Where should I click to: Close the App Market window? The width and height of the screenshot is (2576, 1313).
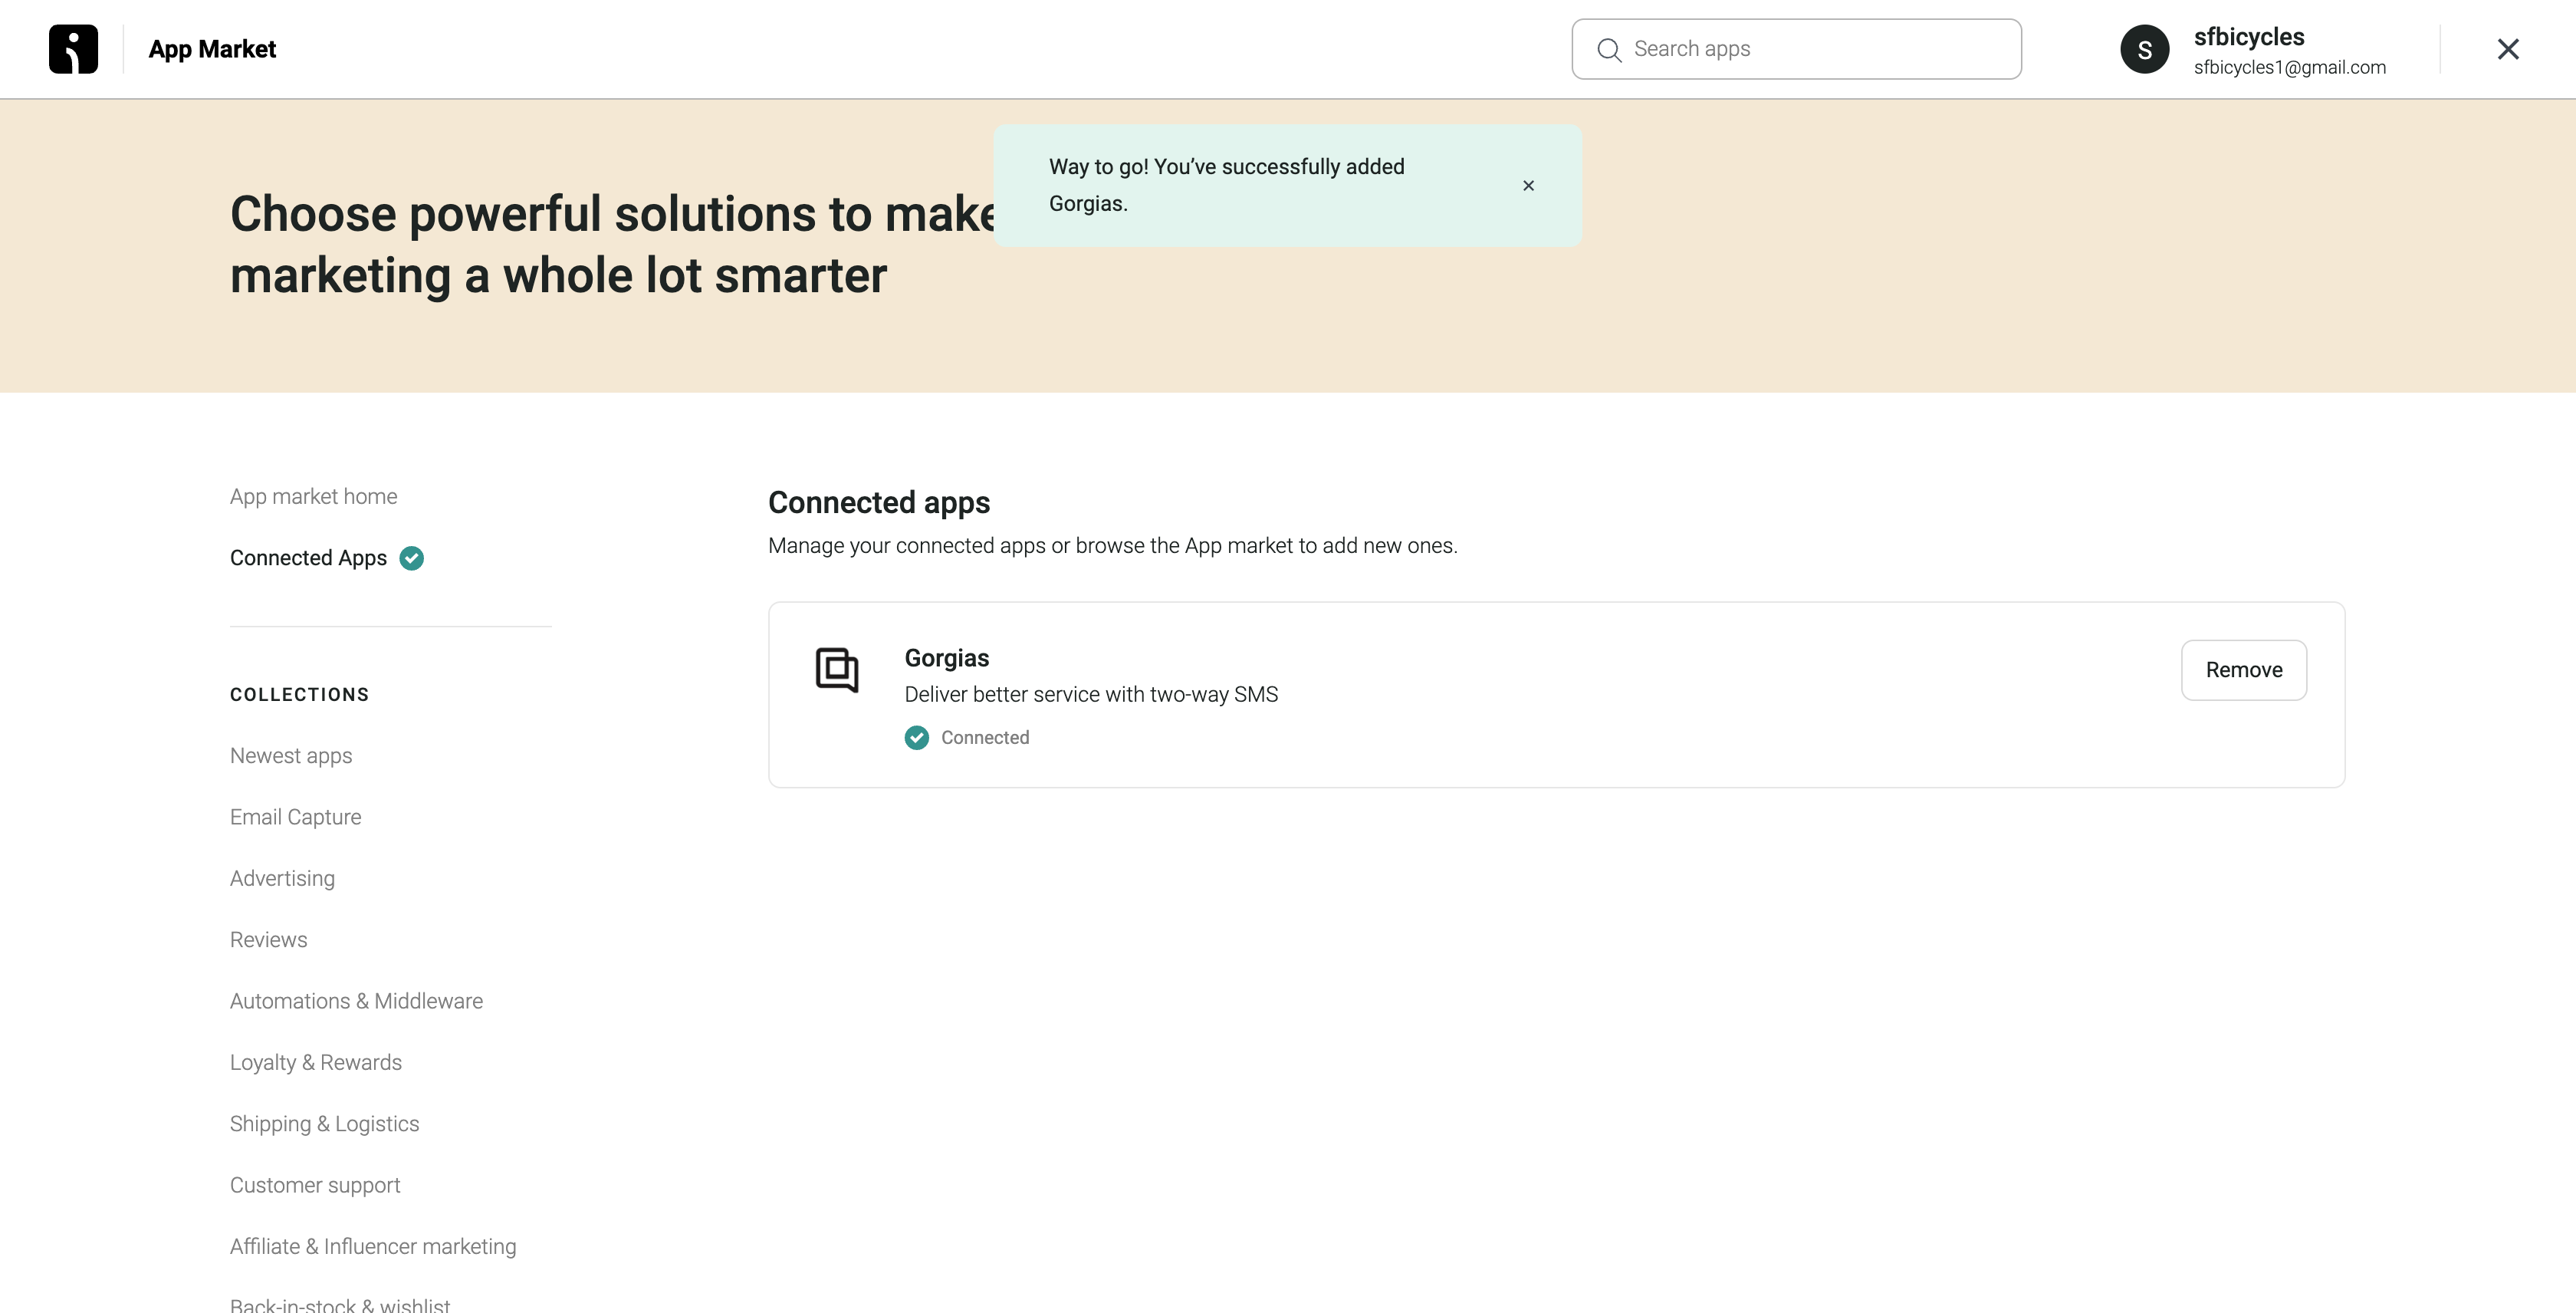click(x=2507, y=49)
